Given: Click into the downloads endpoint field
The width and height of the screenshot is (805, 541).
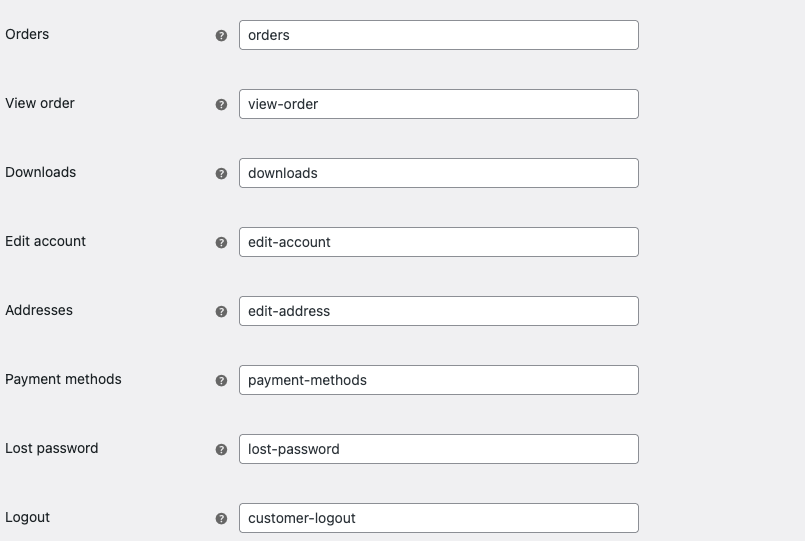Looking at the screenshot, I should pyautogui.click(x=438, y=173).
